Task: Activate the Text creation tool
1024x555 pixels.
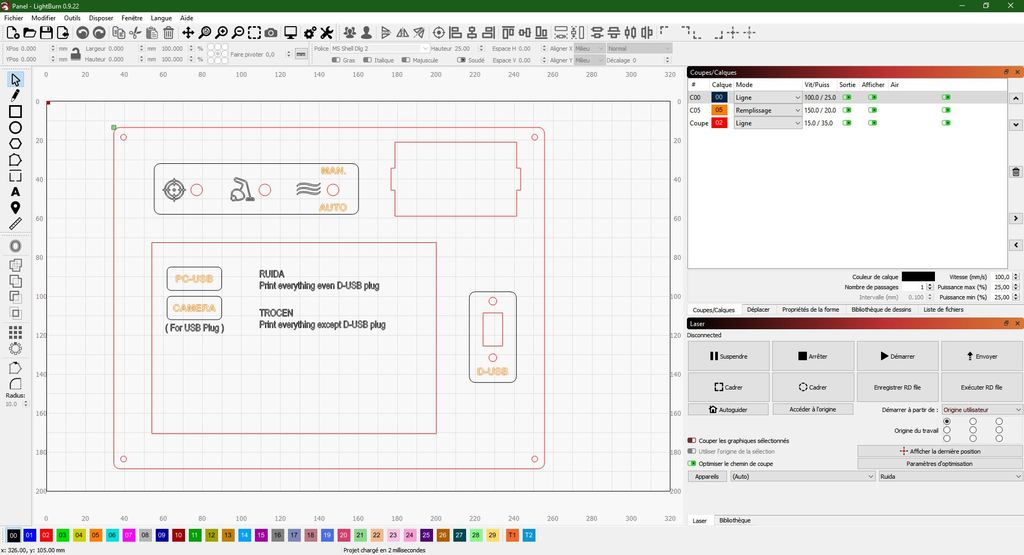Action: pos(15,191)
